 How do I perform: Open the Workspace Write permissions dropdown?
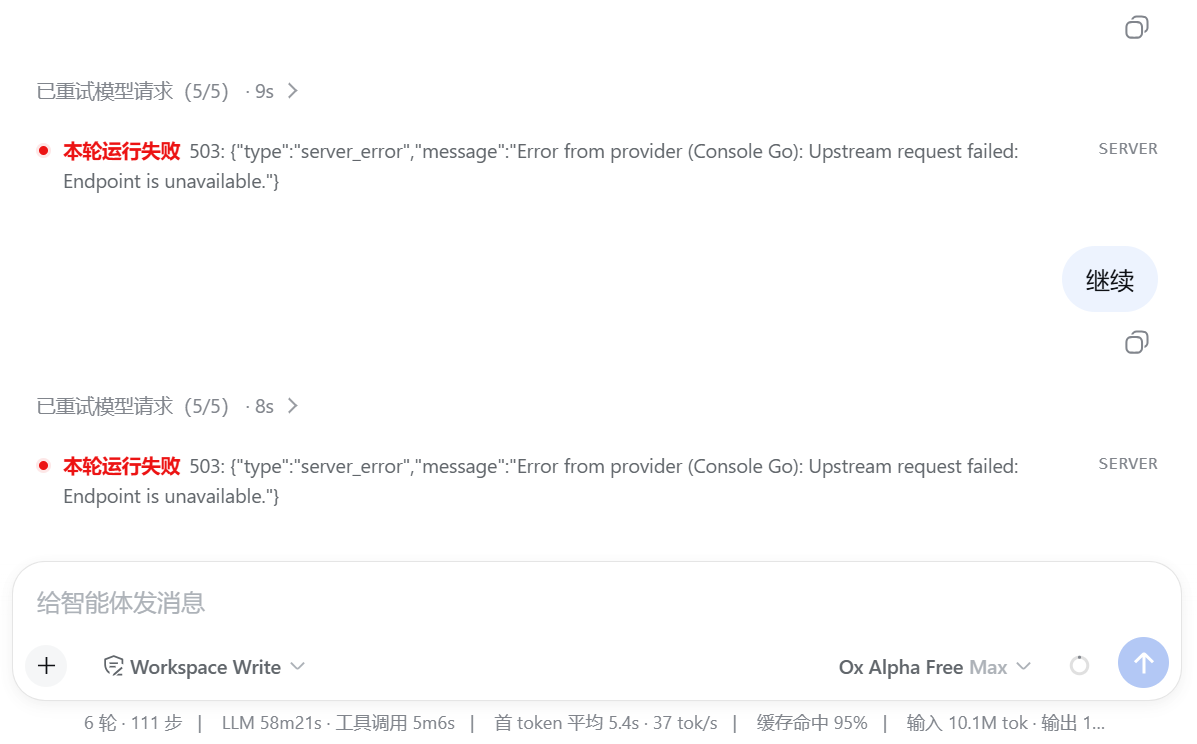coord(205,666)
